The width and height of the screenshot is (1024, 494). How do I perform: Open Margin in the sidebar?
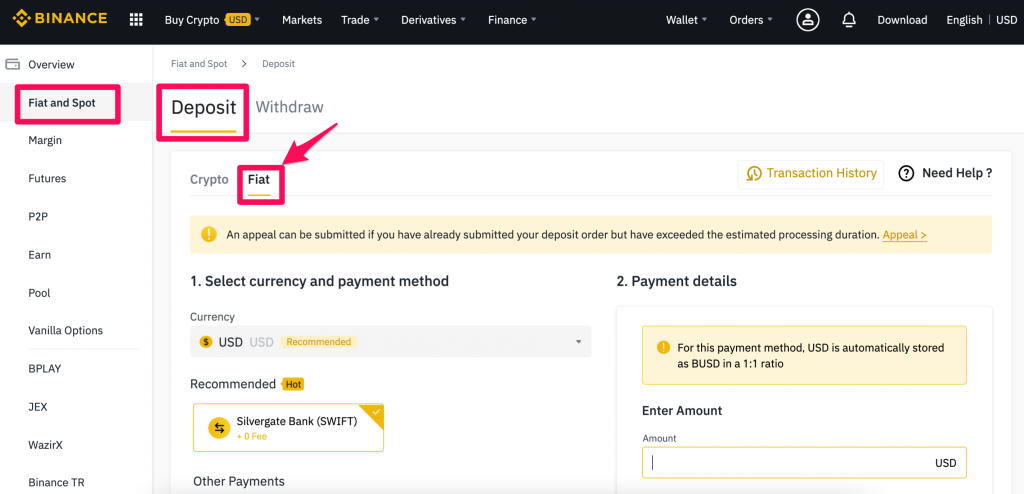(x=45, y=140)
